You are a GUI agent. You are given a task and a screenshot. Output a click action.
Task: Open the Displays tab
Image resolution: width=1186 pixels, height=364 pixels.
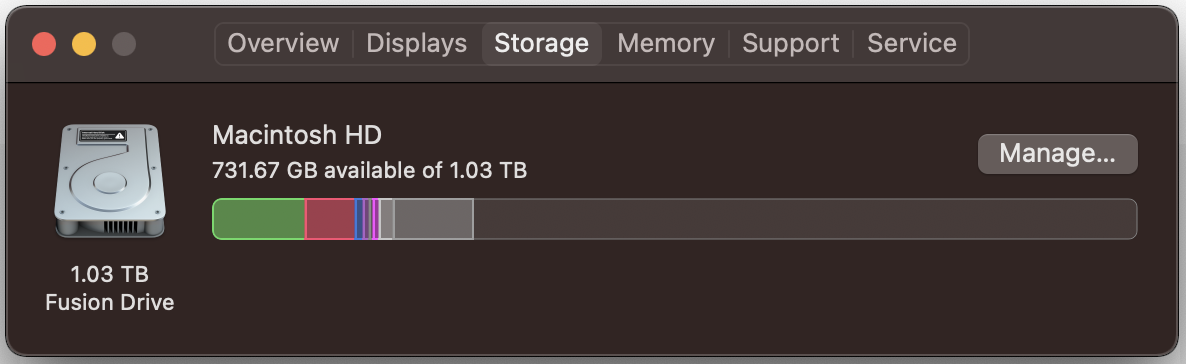(x=417, y=44)
